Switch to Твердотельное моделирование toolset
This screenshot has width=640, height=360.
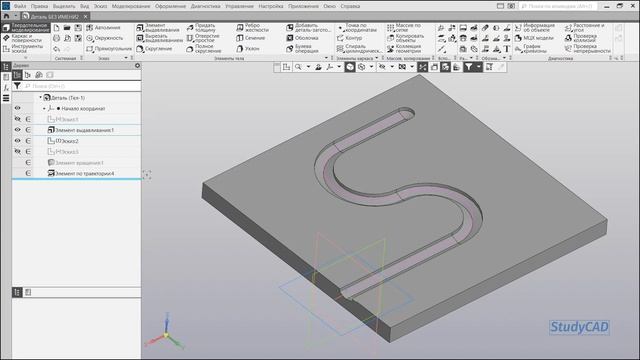[25, 27]
